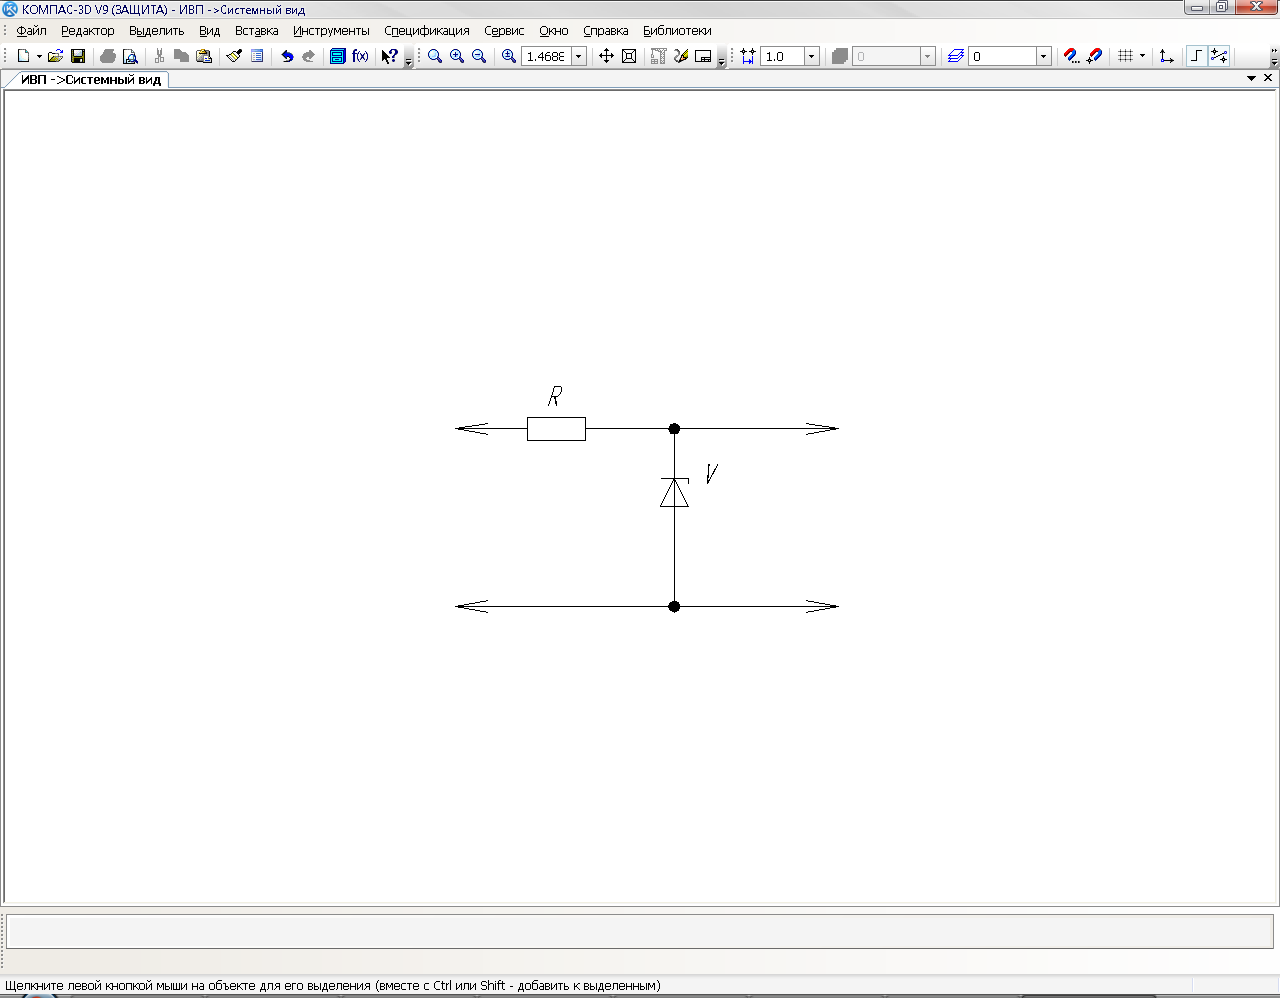
Task: Open an existing file with the folder icon
Action: coord(56,57)
